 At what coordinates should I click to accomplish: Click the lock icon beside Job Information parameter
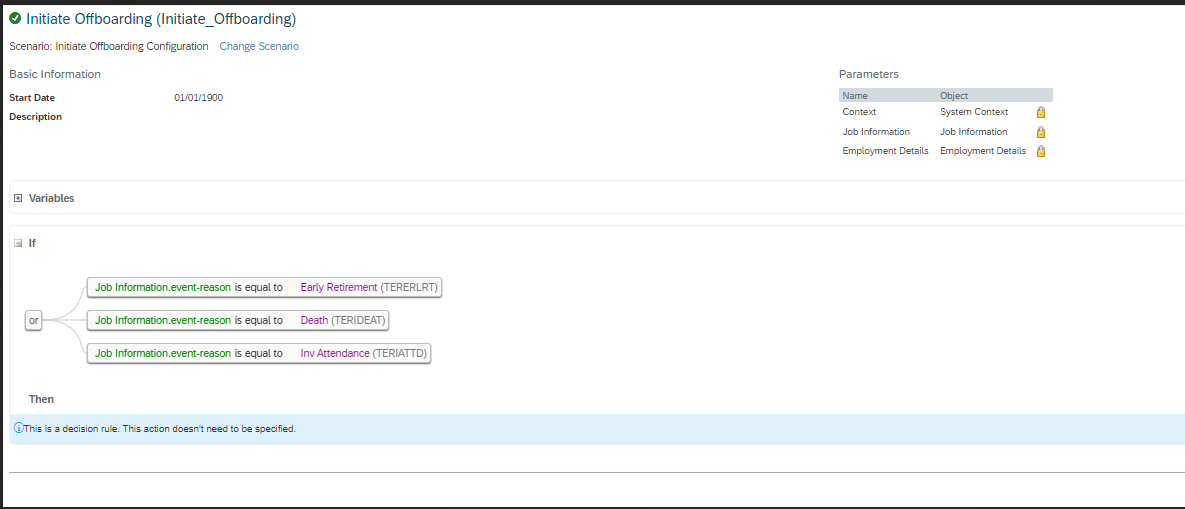pyautogui.click(x=1041, y=132)
